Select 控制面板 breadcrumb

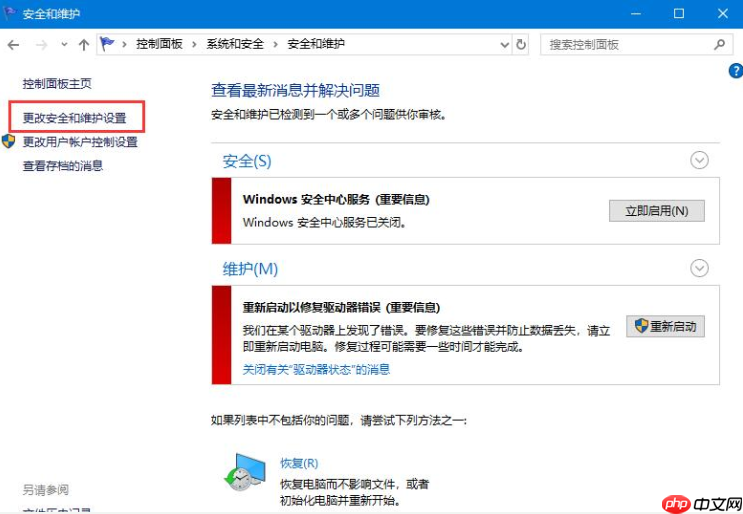pyautogui.click(x=159, y=44)
